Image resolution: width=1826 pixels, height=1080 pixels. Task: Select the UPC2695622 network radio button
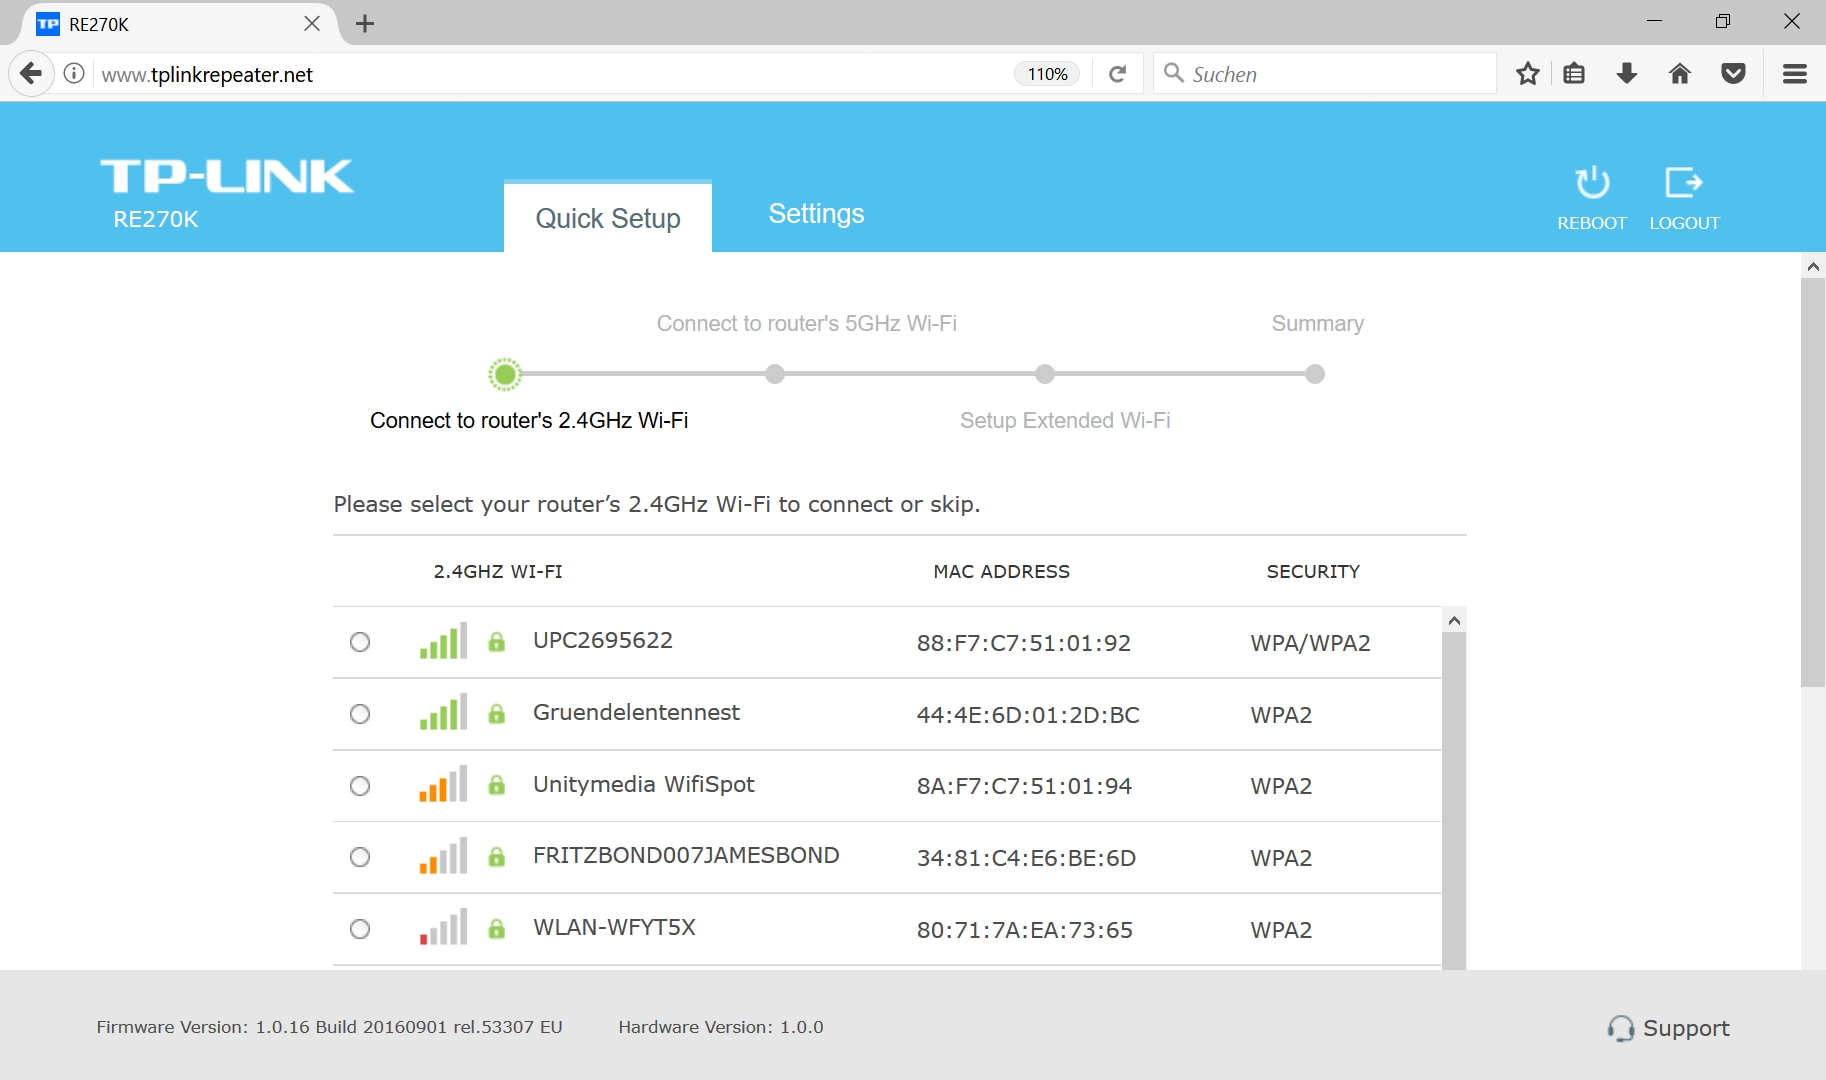click(360, 642)
